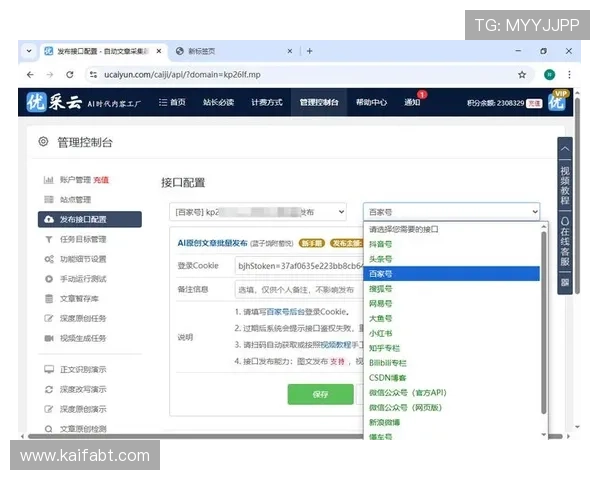Viewport: 600px width, 480px height.
Task: Close the 发布接口配置 tab
Action: pos(159,51)
